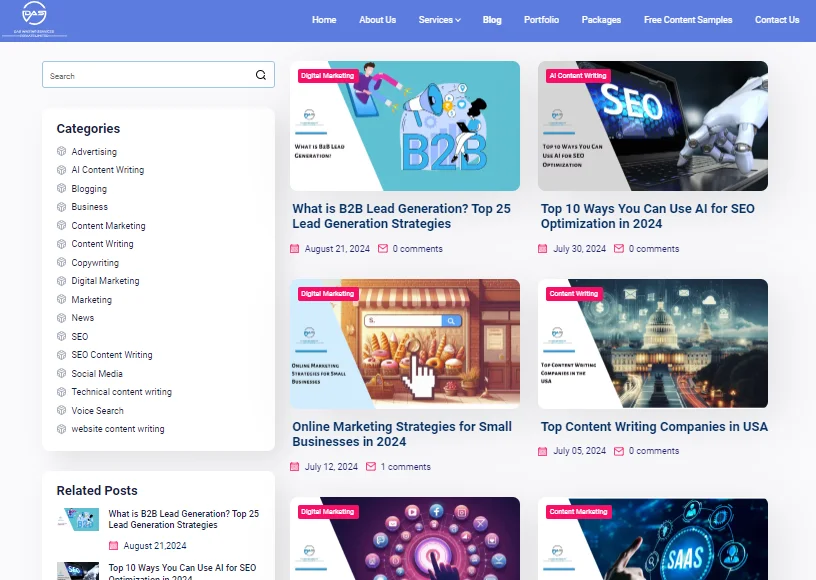Screen dimensions: 816x580
Task: Open Online Marketing Strategies for Small Businesses title
Action: pyautogui.click(x=402, y=434)
